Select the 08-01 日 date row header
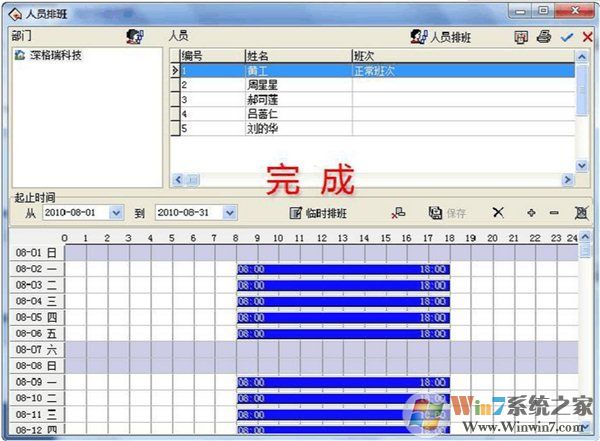 pos(36,253)
